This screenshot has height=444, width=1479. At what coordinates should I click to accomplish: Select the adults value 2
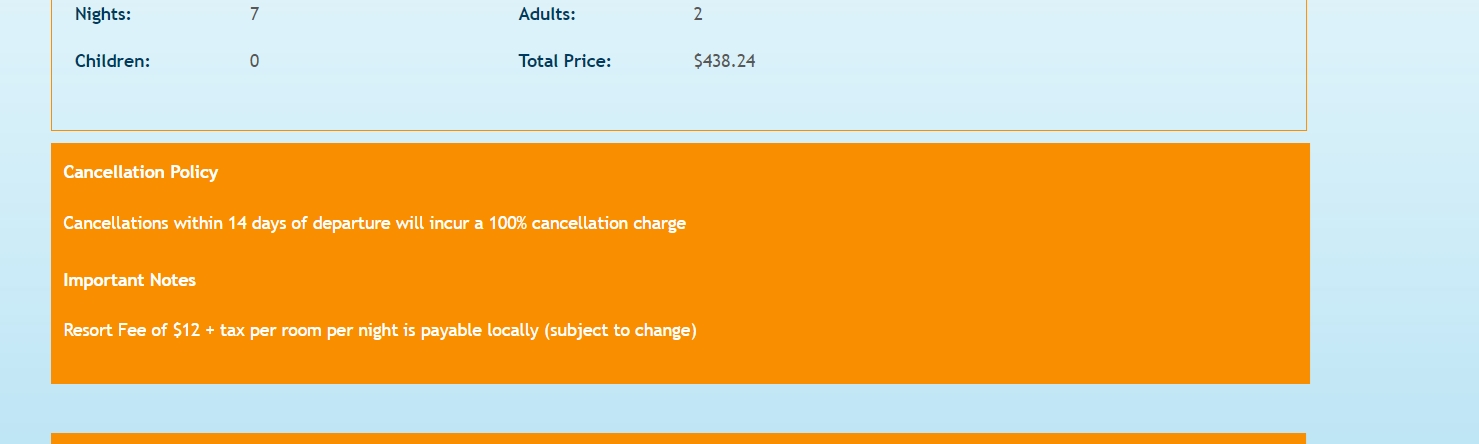click(x=698, y=15)
